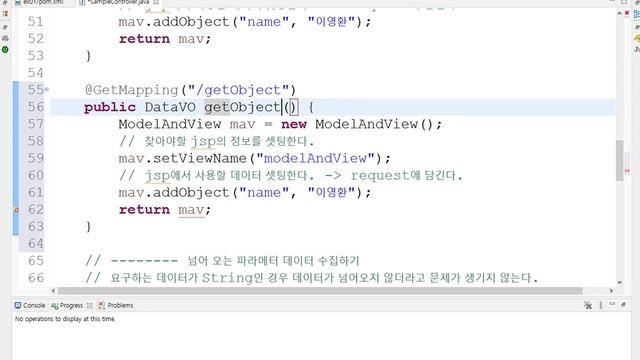Click the horizontal scrollbar right arrow

point(611,291)
